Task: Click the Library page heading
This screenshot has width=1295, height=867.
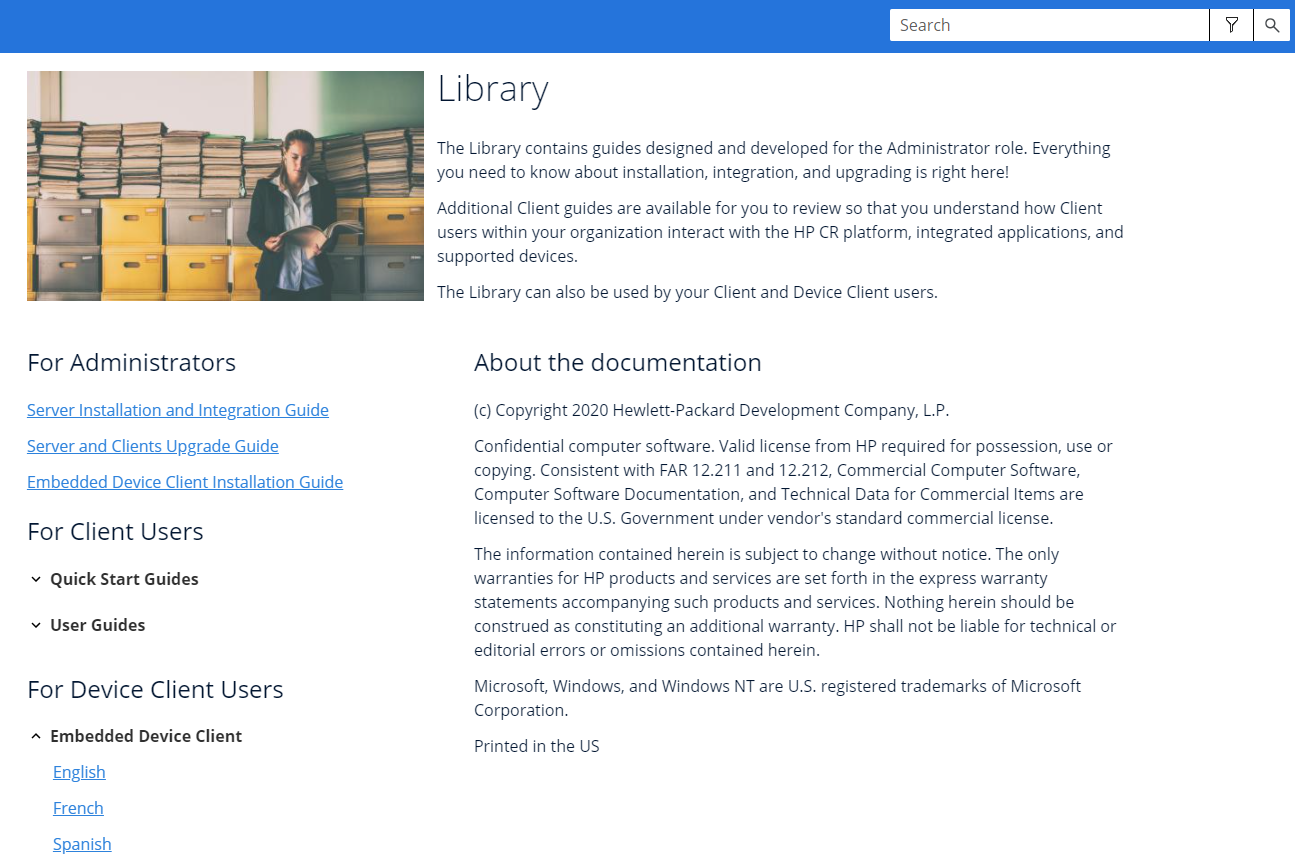Action: [x=493, y=90]
